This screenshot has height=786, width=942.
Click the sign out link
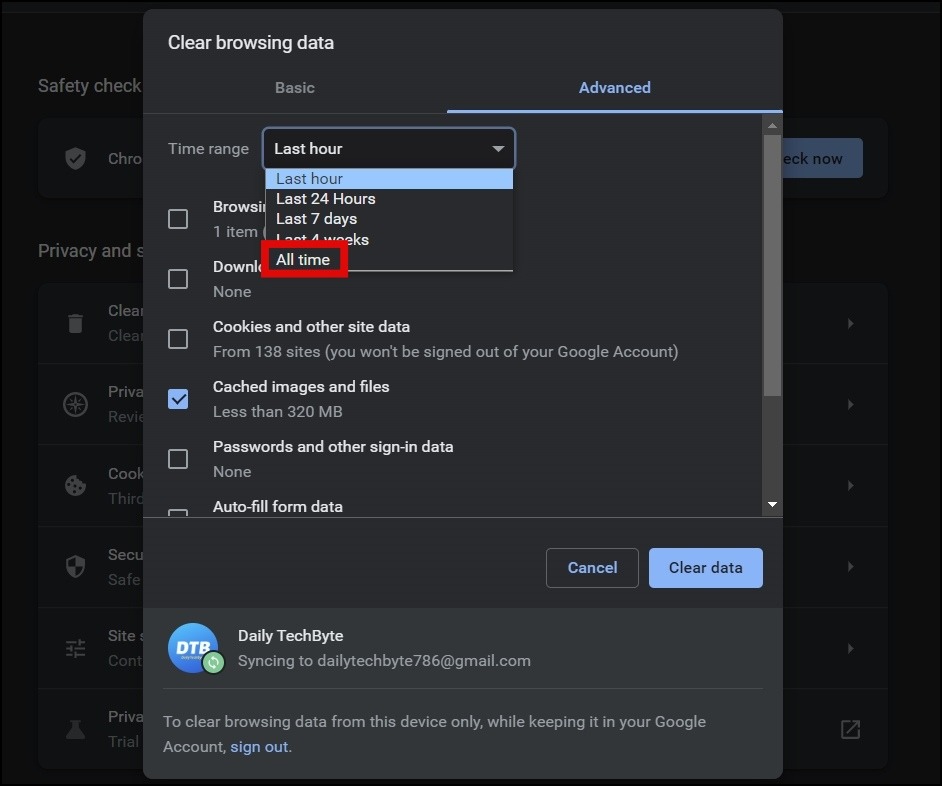pyautogui.click(x=258, y=746)
